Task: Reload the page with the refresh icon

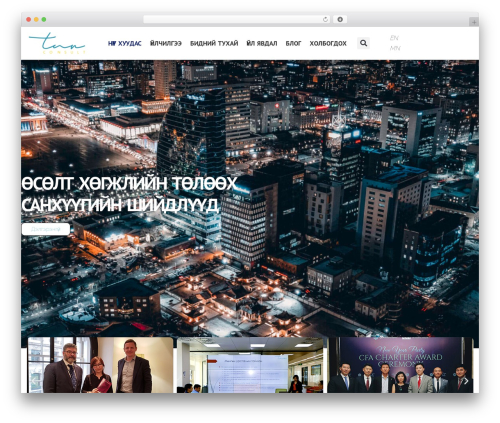Action: 325,20
